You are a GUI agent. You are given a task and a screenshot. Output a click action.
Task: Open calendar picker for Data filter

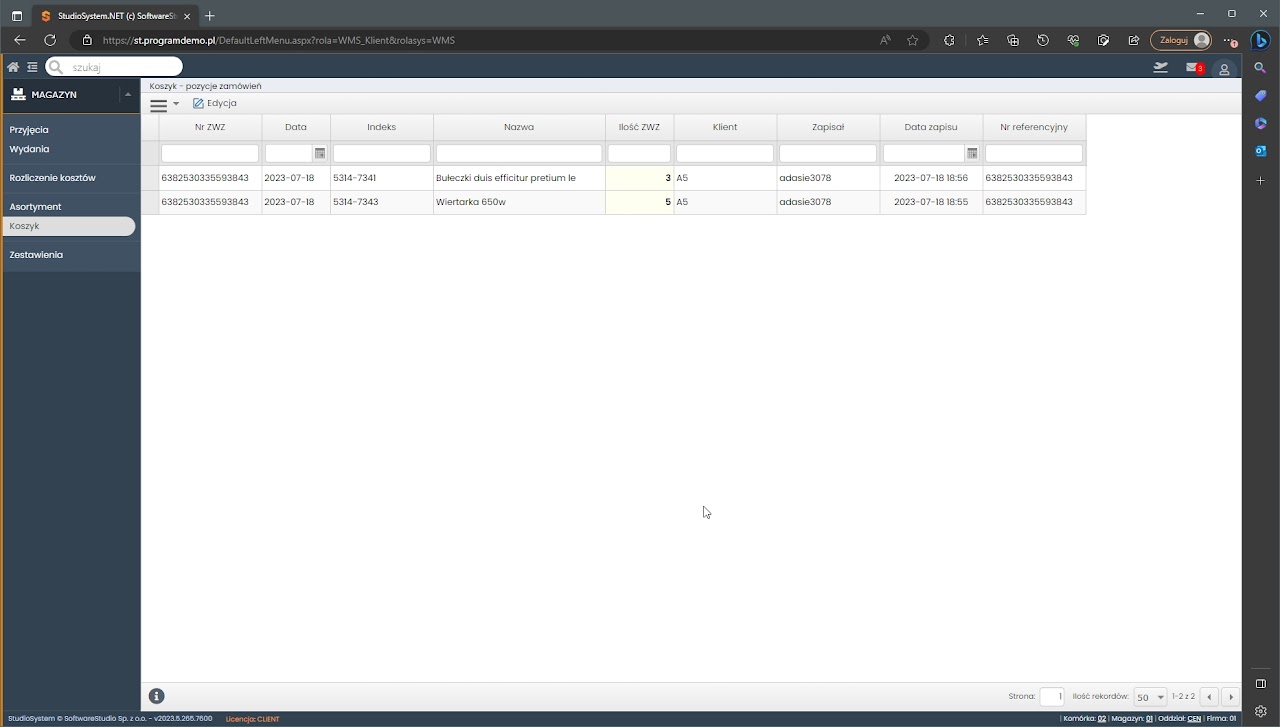click(x=320, y=153)
